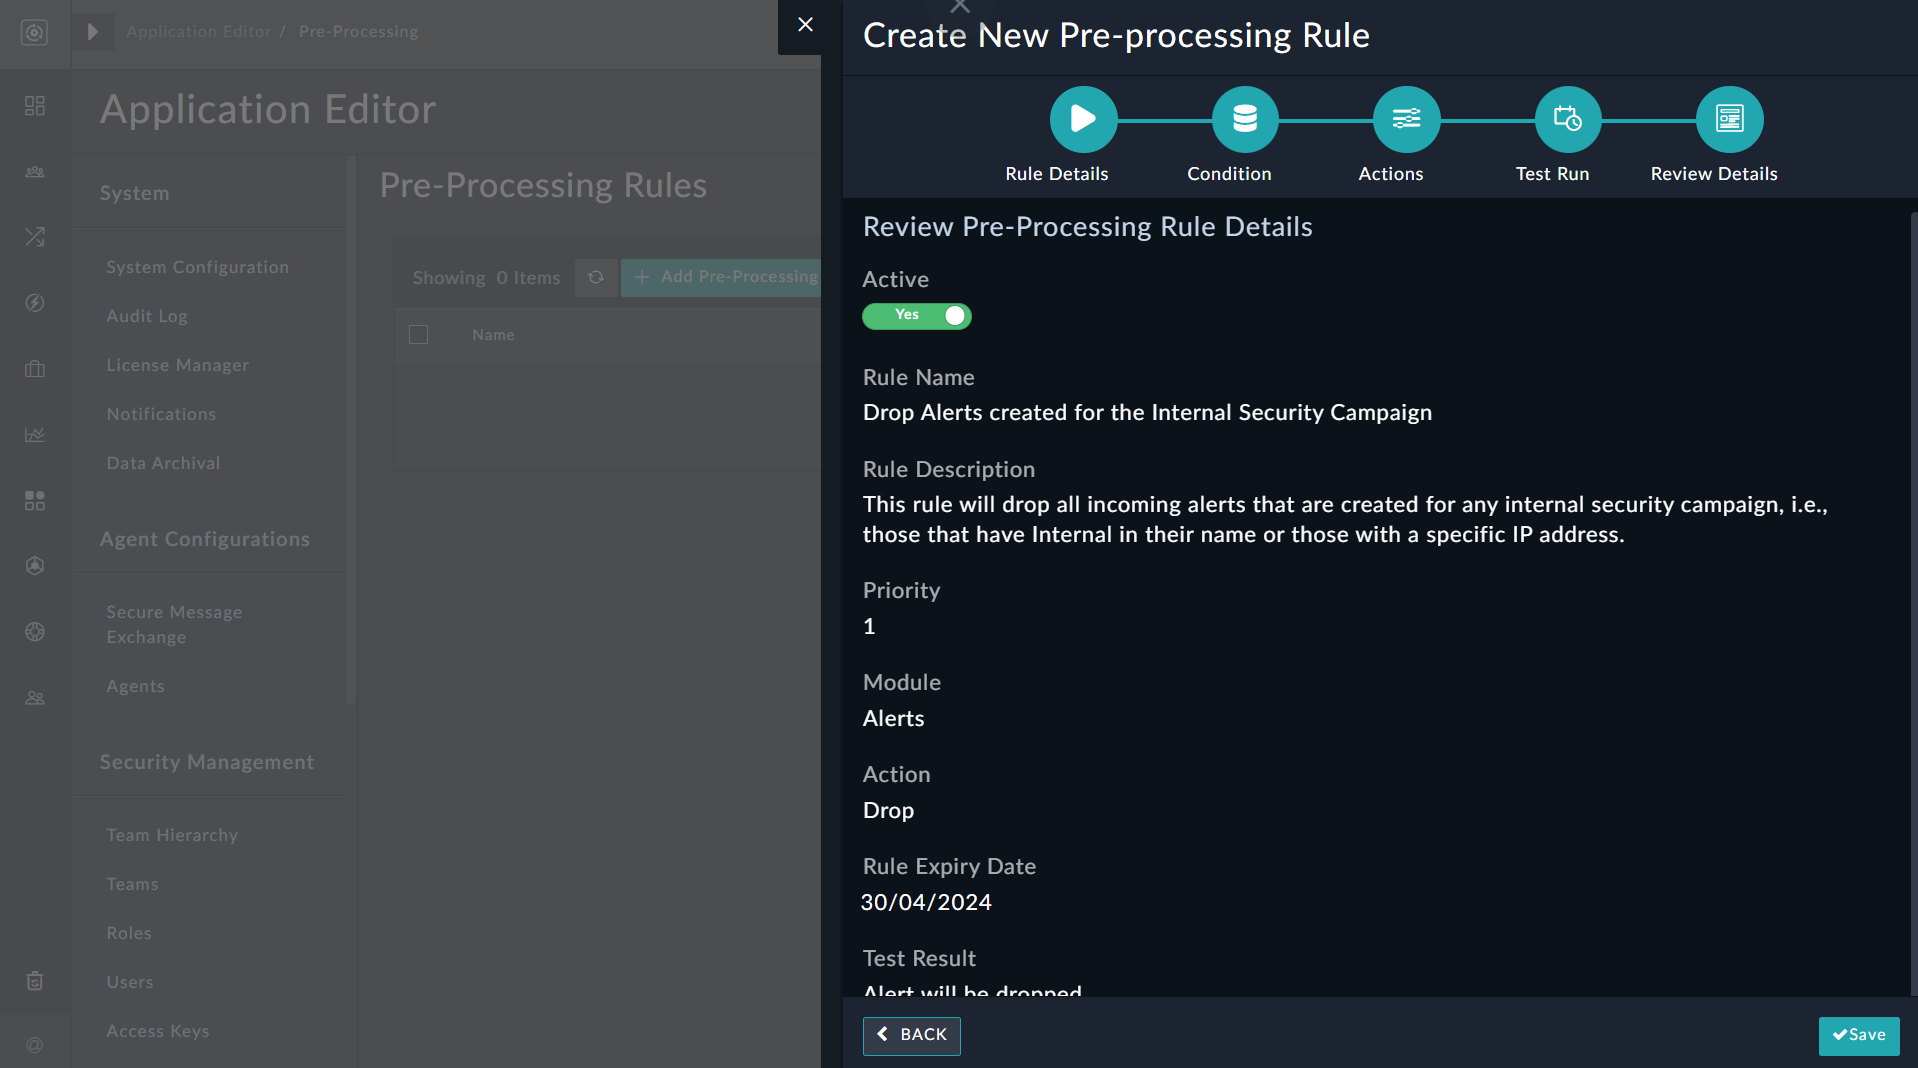Open the automation lightning icon in the sidebar
Screen dimensions: 1918x1068
[x=34, y=303]
